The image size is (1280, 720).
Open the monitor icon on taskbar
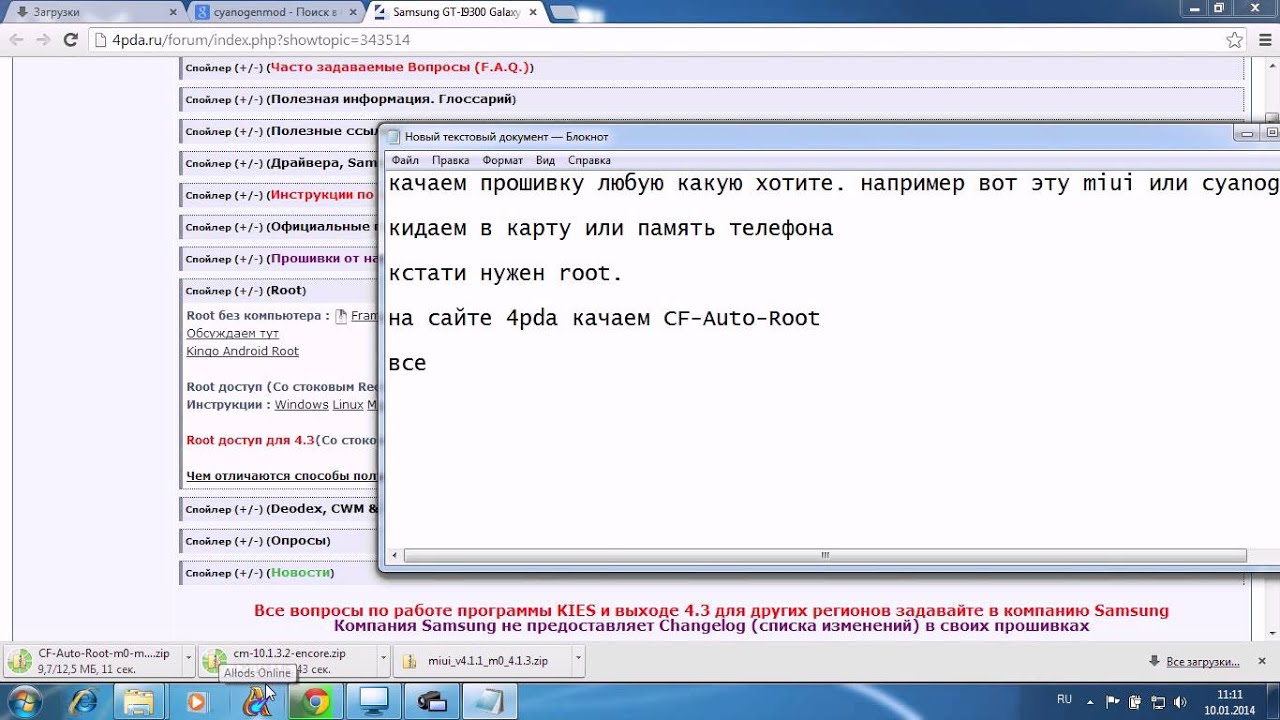(374, 702)
